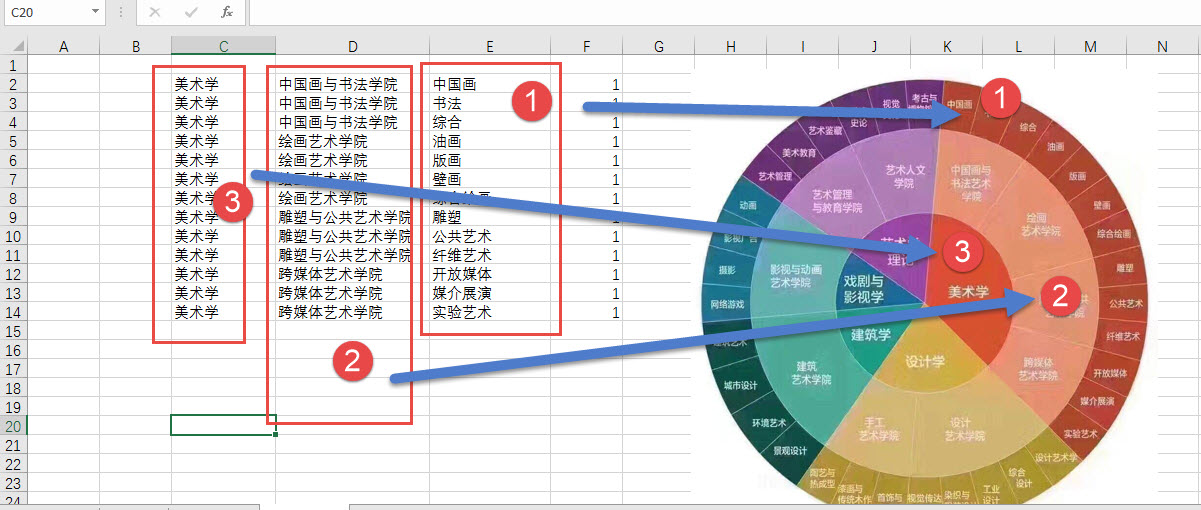This screenshot has height=510, width=1201.
Task: Select the value 1 in row 6
Action: pos(586,160)
